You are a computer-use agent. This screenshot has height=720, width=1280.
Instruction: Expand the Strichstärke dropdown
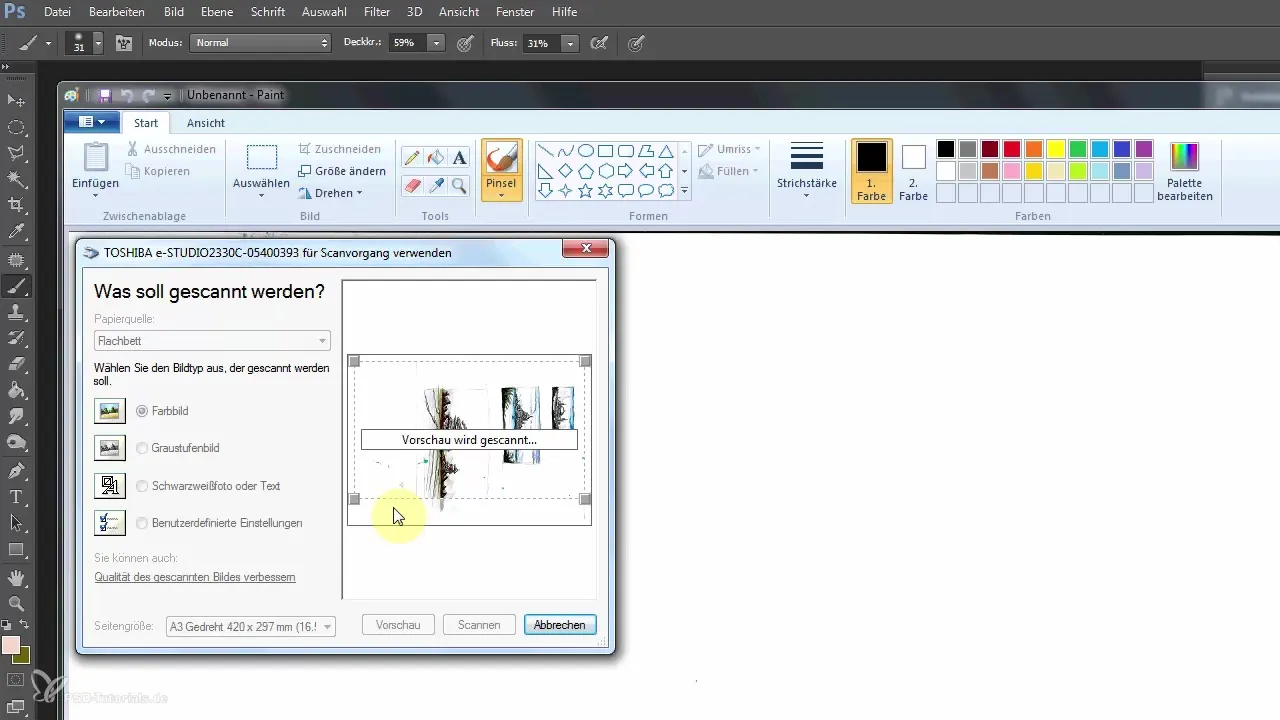tap(806, 195)
